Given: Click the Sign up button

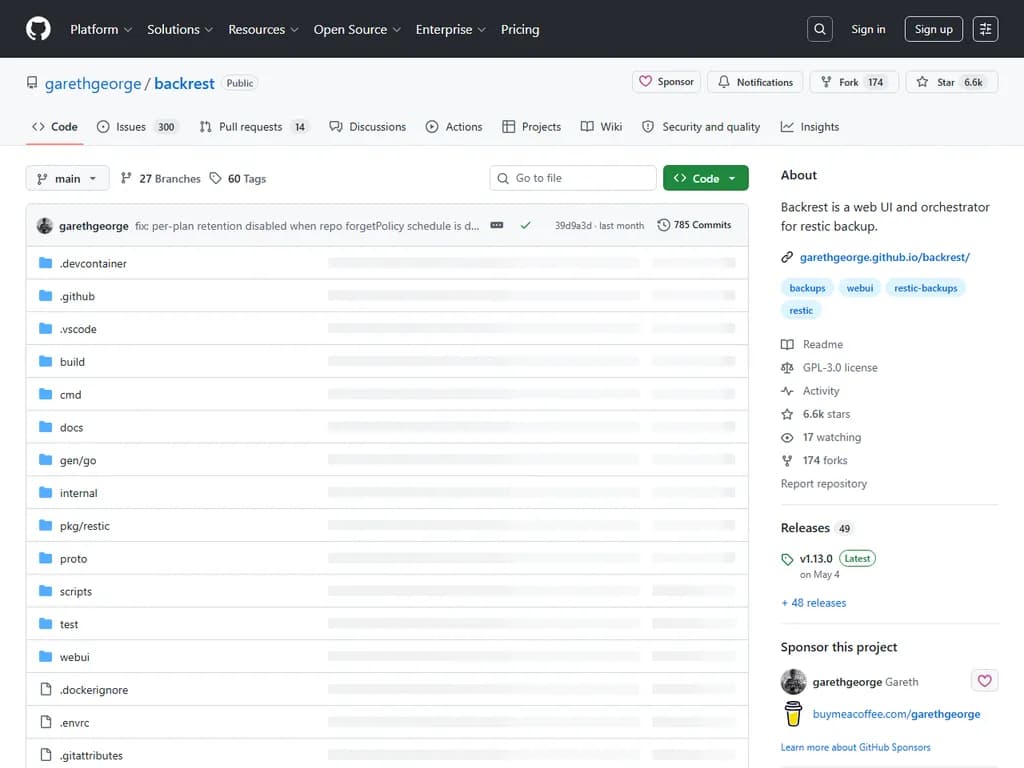Looking at the screenshot, I should pos(933,29).
